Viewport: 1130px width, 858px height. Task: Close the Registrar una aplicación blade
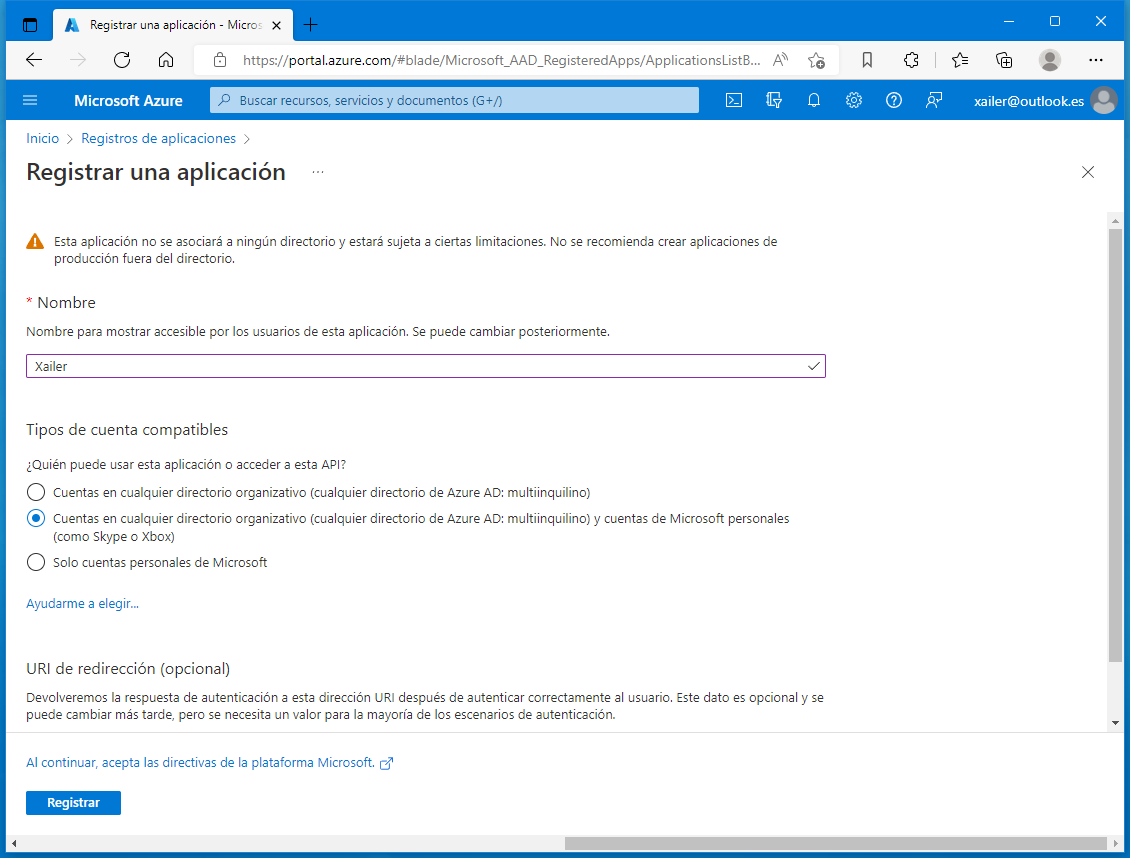(1087, 172)
